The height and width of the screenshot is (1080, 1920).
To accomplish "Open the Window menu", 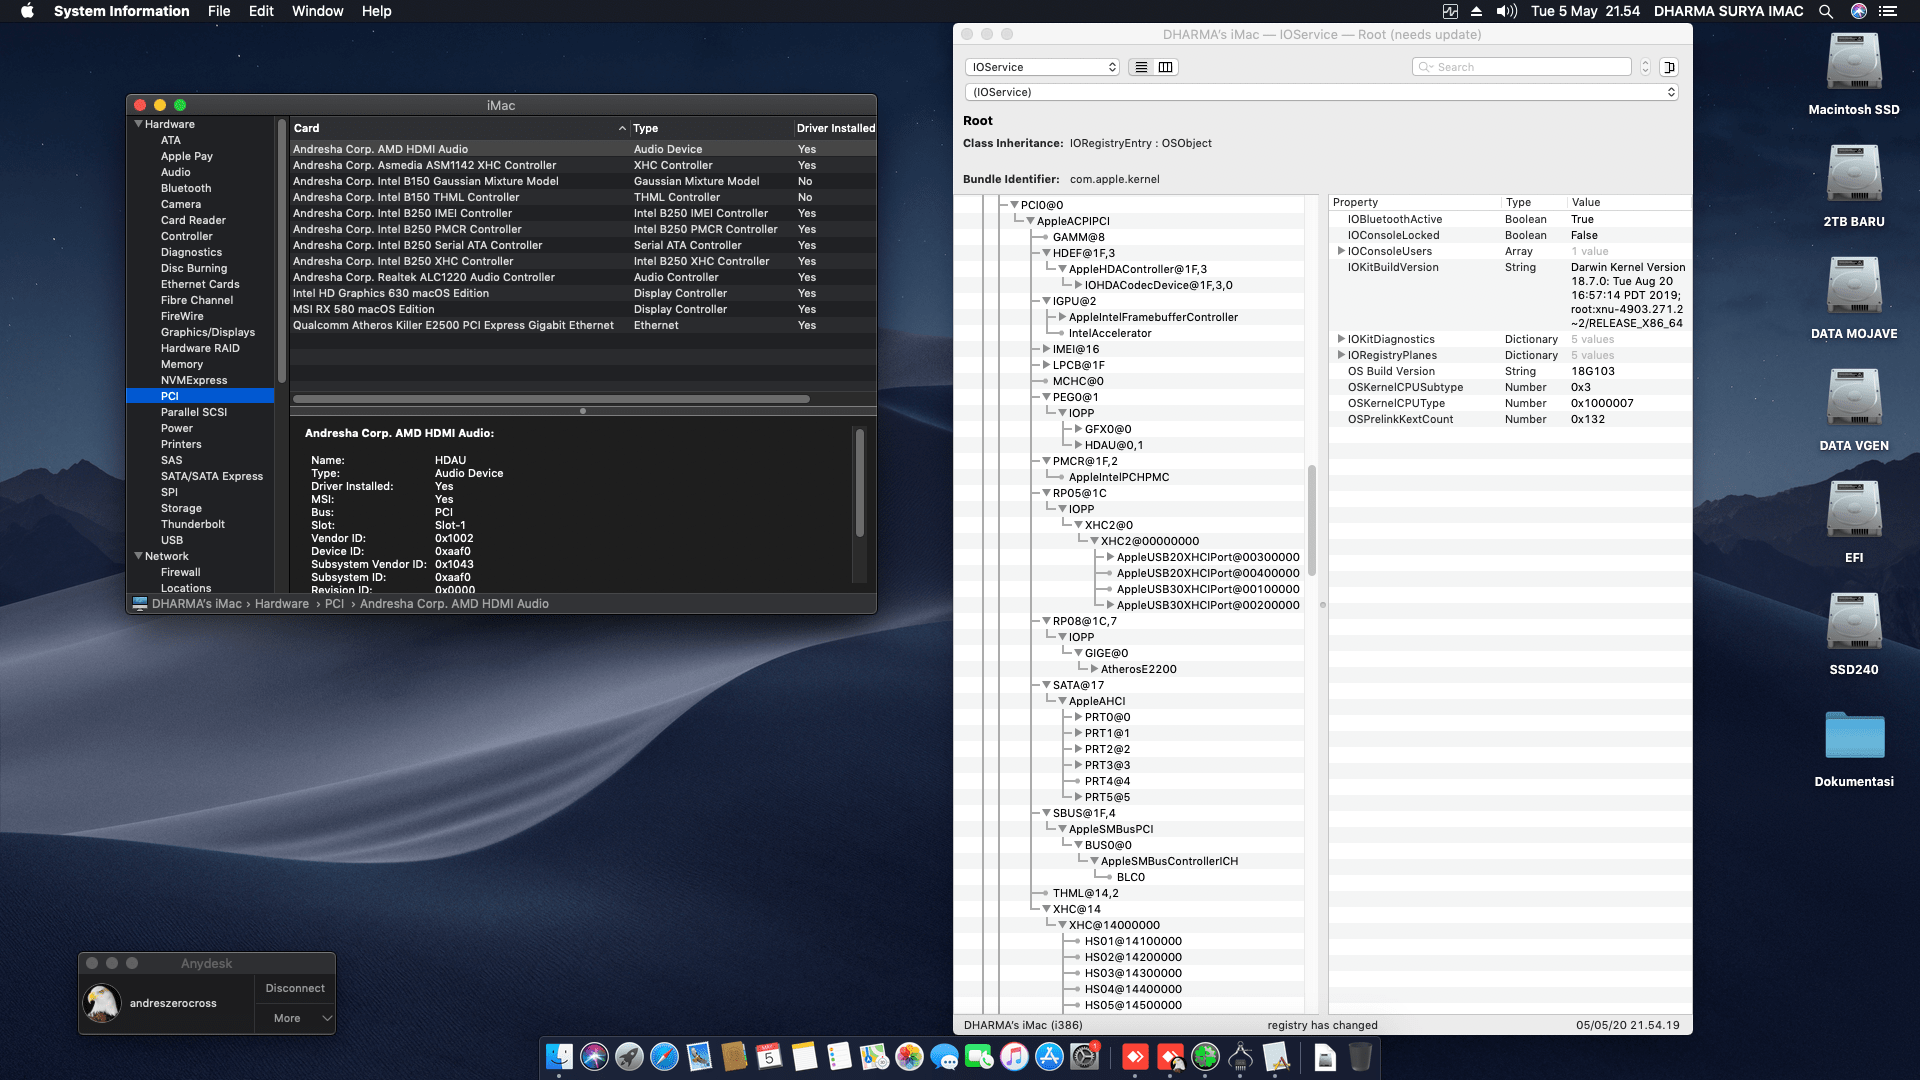I will pyautogui.click(x=317, y=11).
